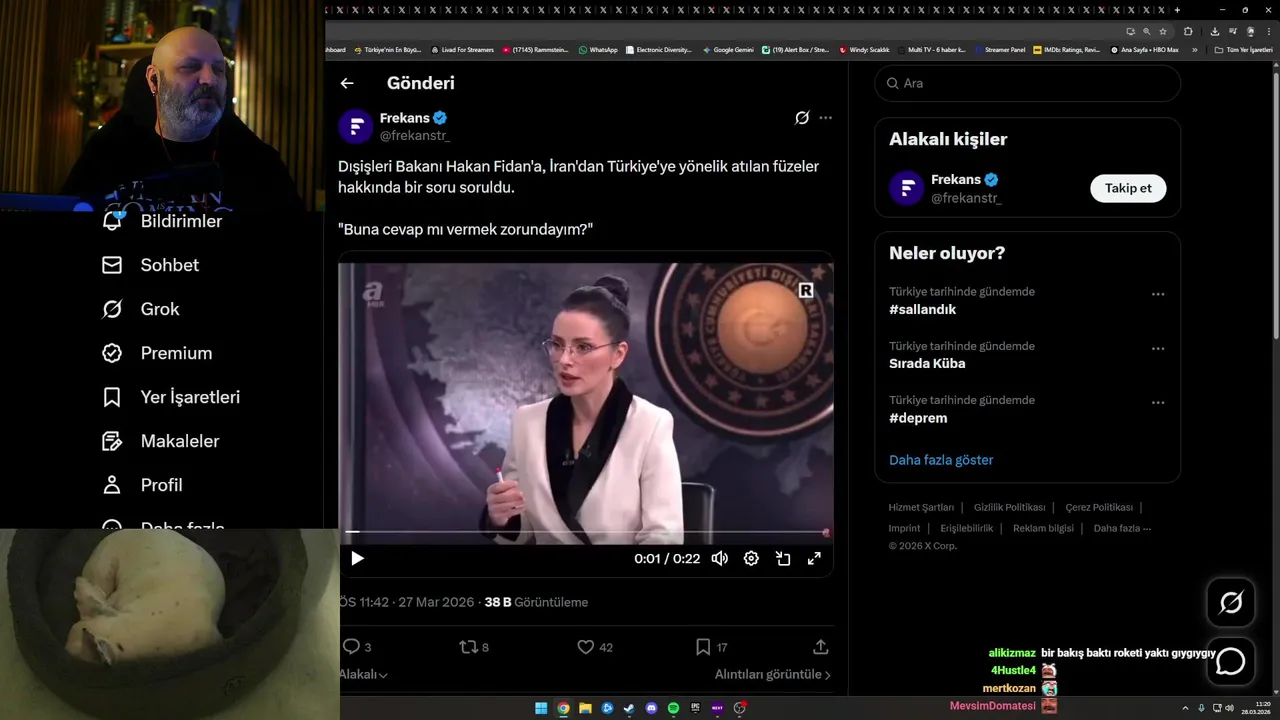
Task: Open Chrome downloads icon
Action: point(1215,31)
